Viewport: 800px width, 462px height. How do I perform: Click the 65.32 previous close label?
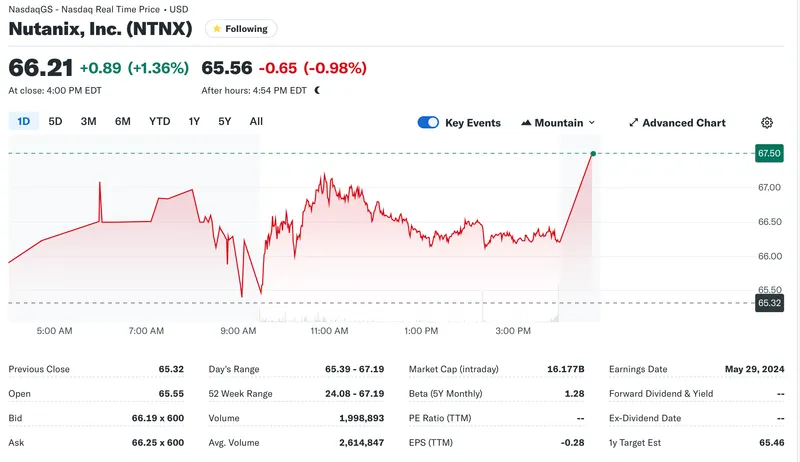coord(769,303)
